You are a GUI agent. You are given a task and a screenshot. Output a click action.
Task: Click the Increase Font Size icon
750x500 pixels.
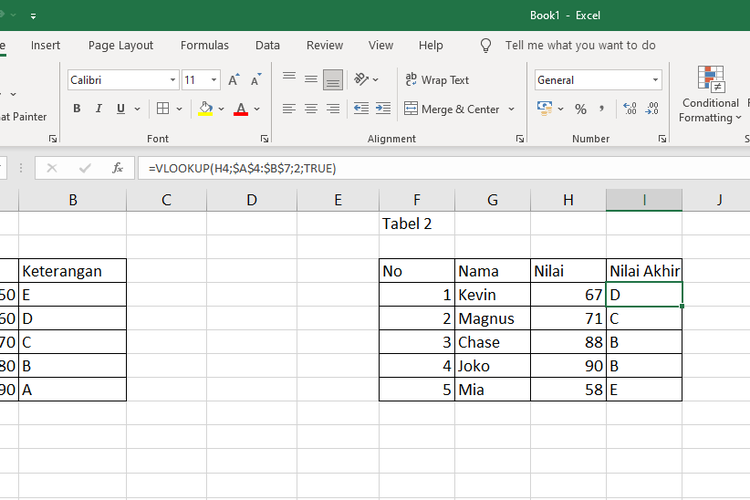pyautogui.click(x=233, y=80)
